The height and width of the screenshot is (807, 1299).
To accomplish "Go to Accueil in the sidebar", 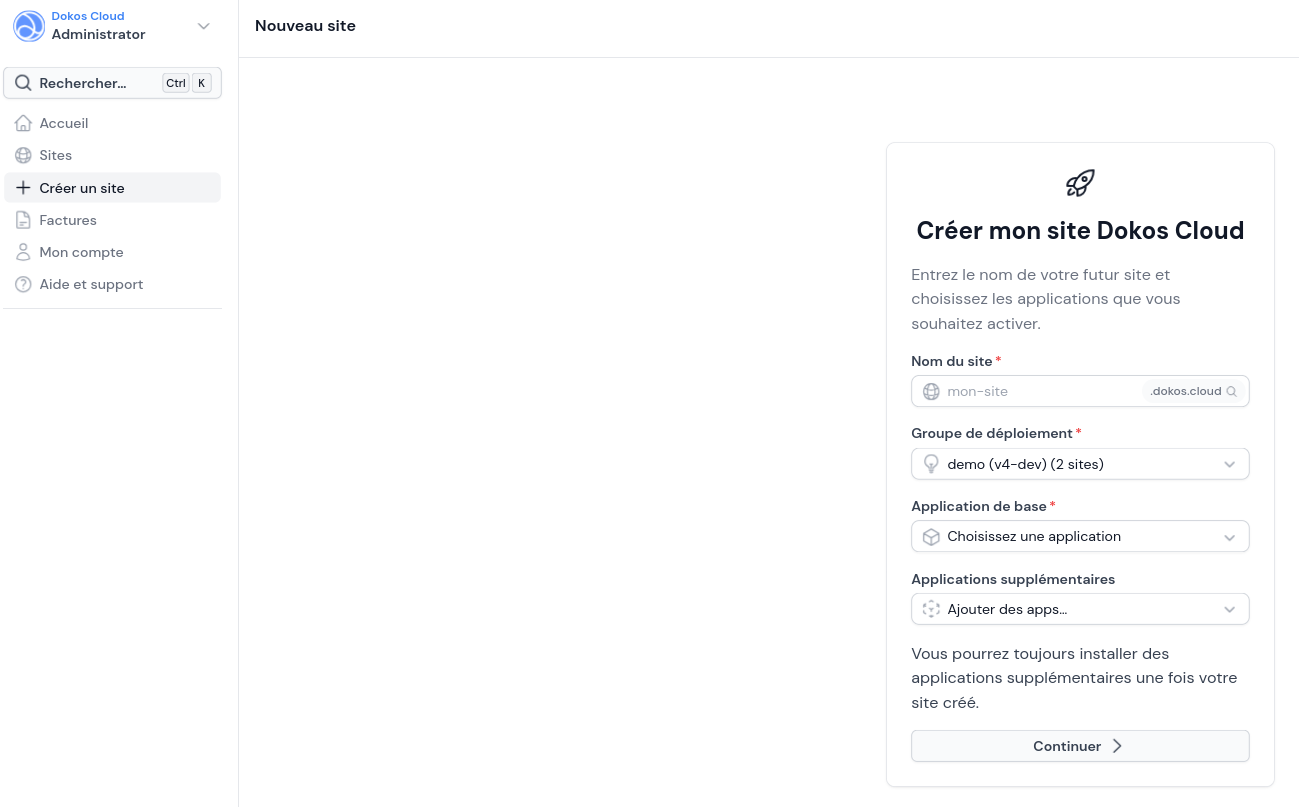I will tap(112, 123).
